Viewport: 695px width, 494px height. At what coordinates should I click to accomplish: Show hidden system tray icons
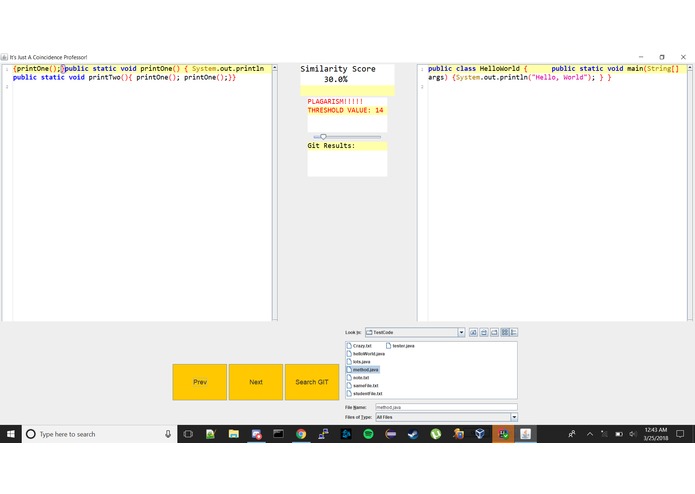pyautogui.click(x=590, y=434)
